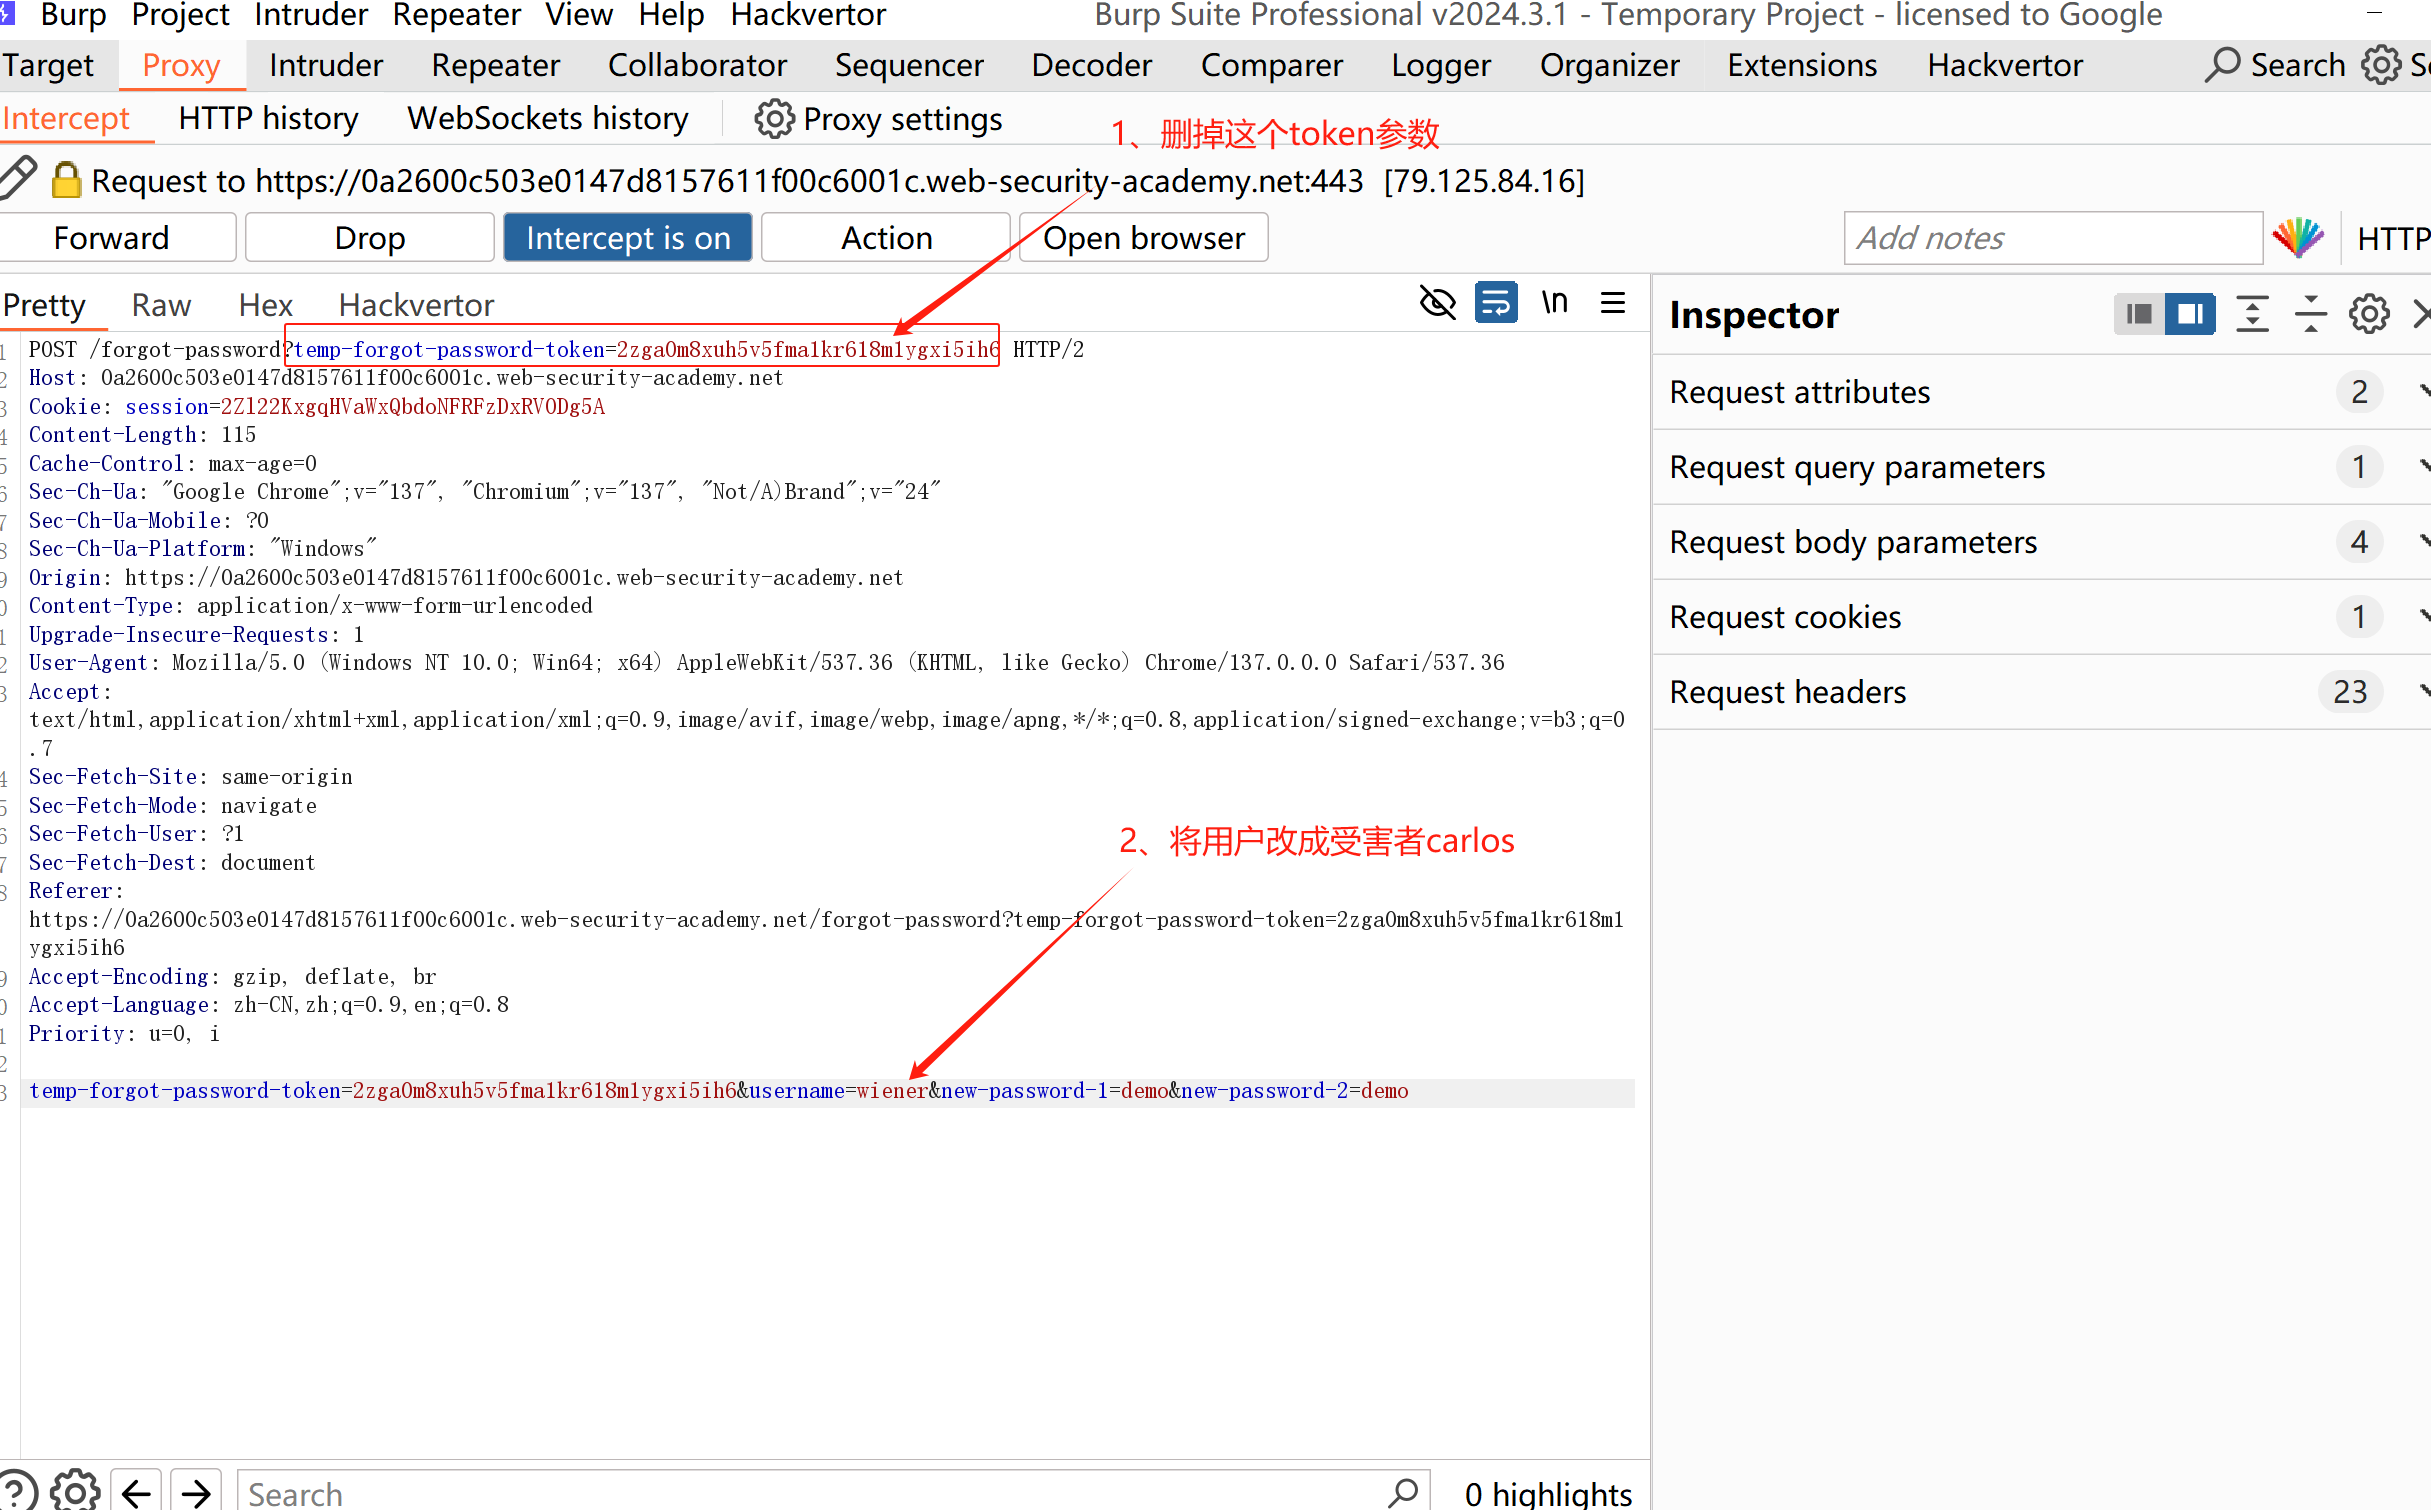The height and width of the screenshot is (1510, 2431).
Task: Switch Inspector to left-docked layout icon
Action: coord(2139,315)
